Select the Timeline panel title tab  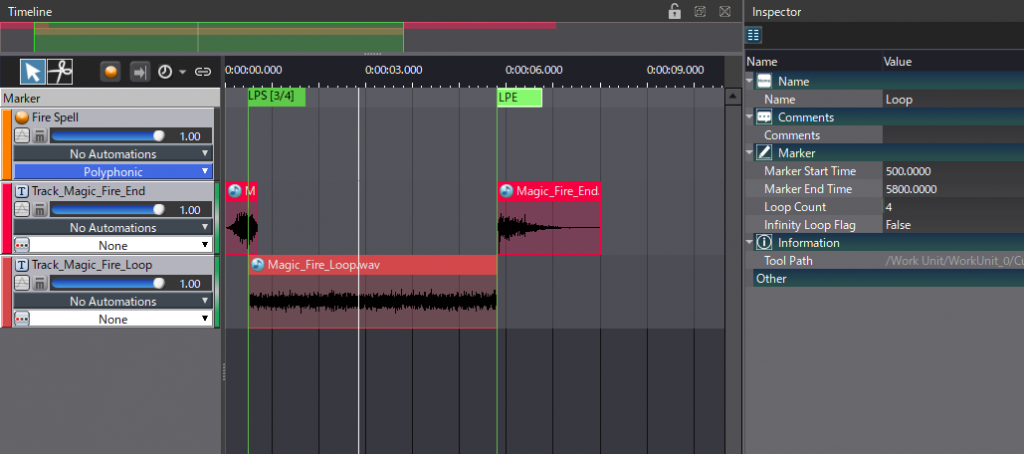pos(30,11)
